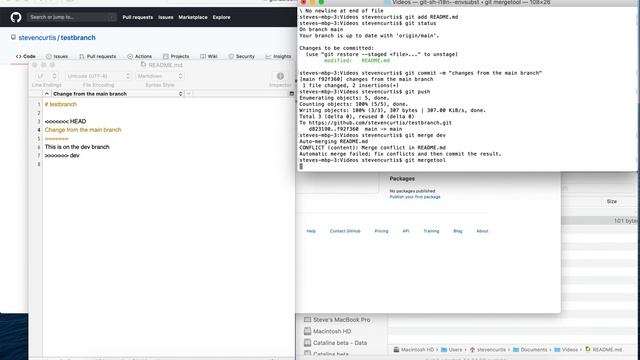Click the terminal cursor block

301,167
